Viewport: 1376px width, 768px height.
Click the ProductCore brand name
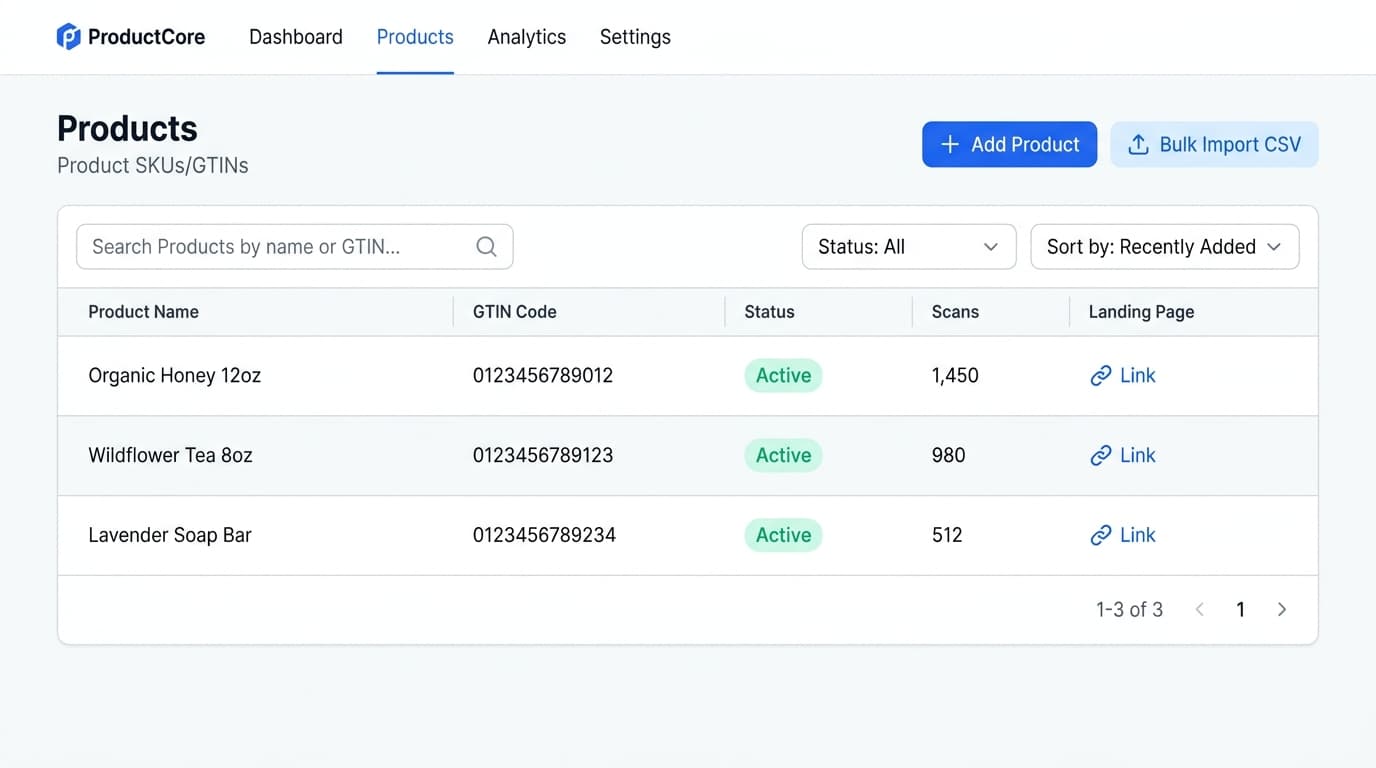point(147,37)
